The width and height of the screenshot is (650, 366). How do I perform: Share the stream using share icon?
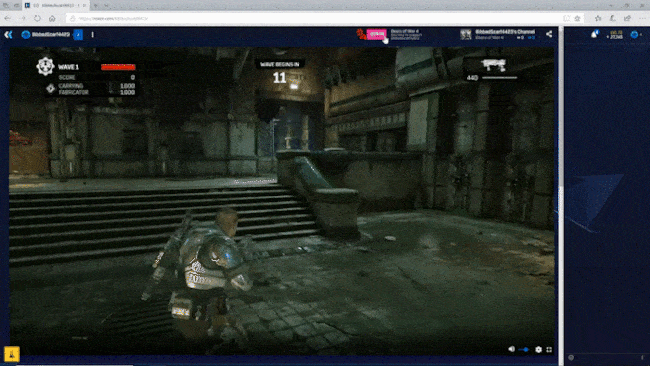tap(549, 34)
